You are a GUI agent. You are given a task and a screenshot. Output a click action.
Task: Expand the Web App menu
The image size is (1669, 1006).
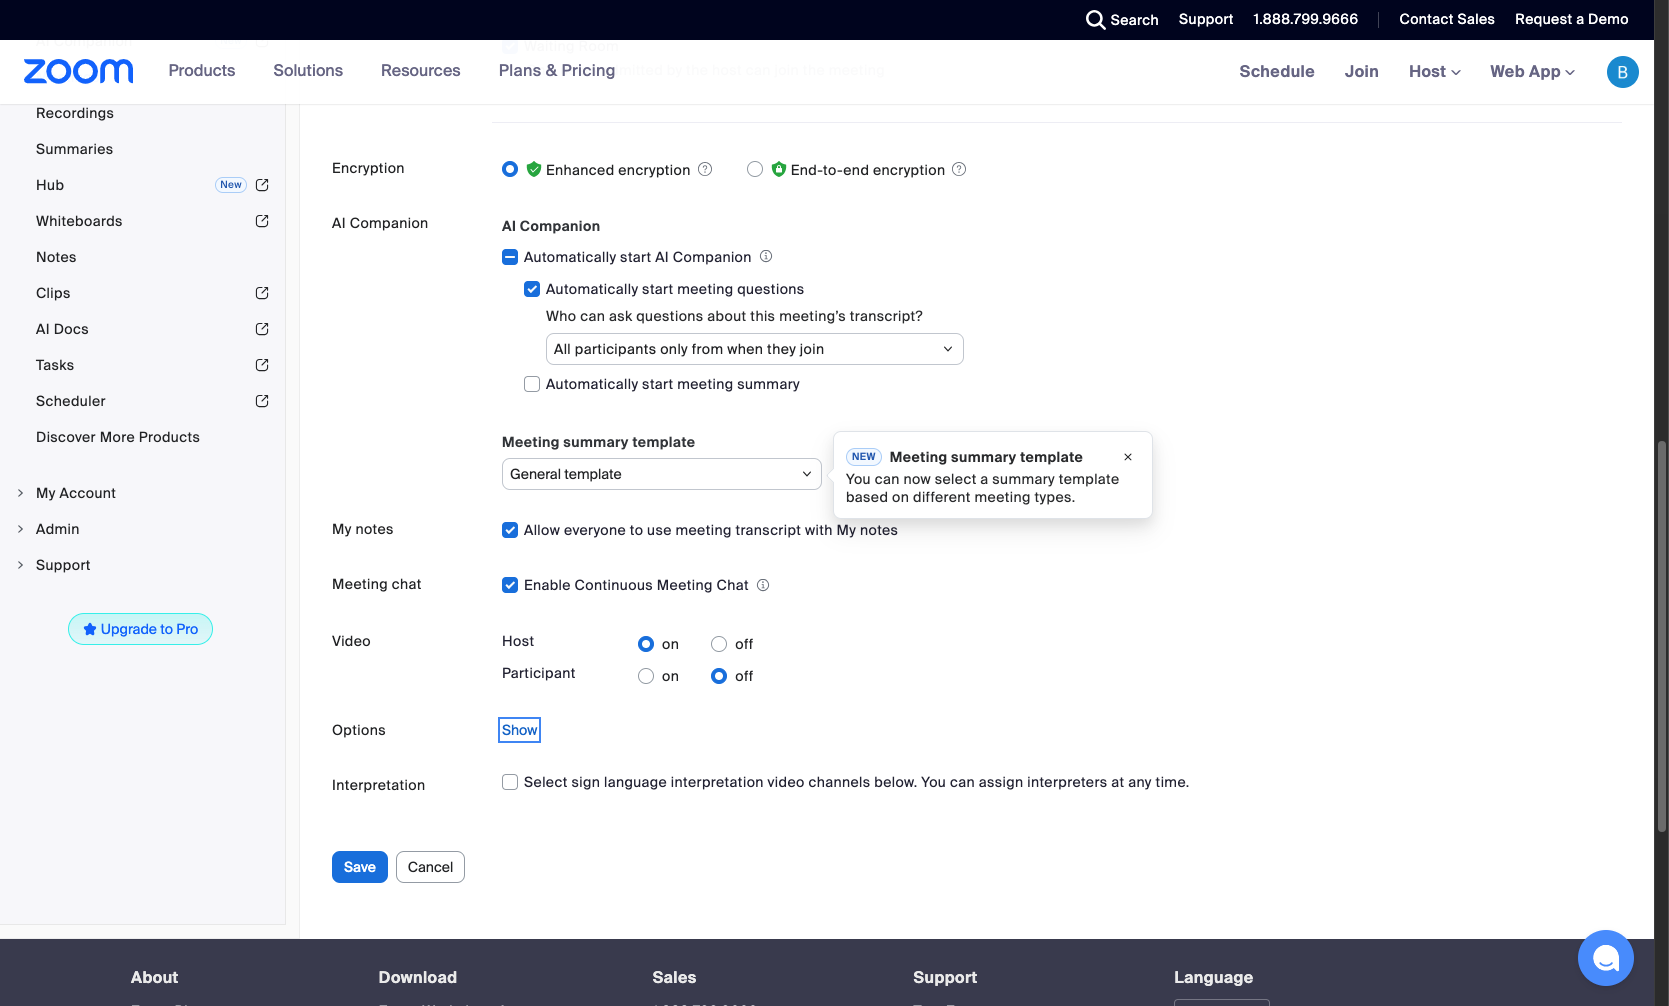[x=1532, y=72]
